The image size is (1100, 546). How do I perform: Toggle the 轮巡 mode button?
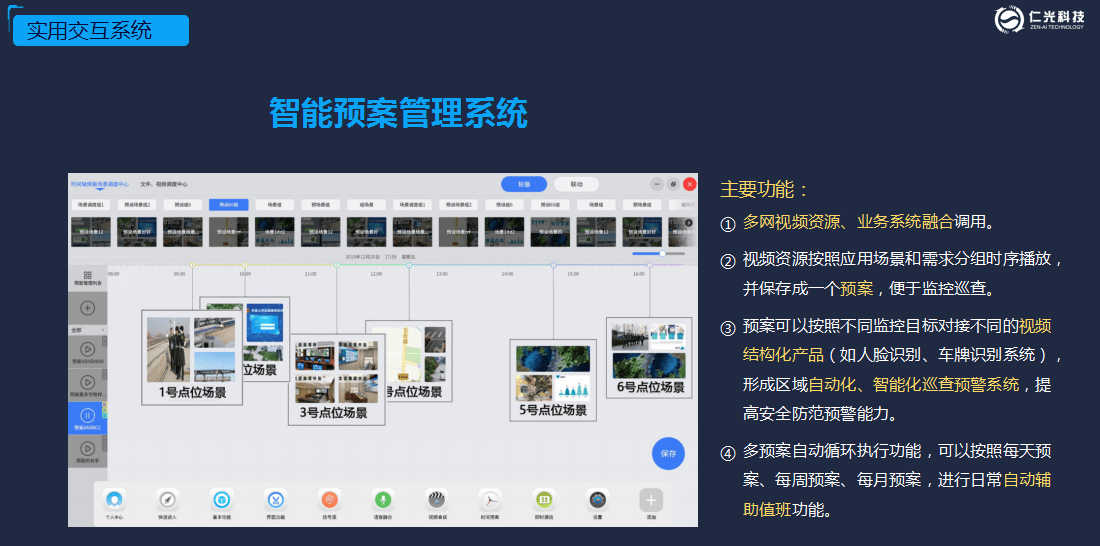tap(523, 184)
